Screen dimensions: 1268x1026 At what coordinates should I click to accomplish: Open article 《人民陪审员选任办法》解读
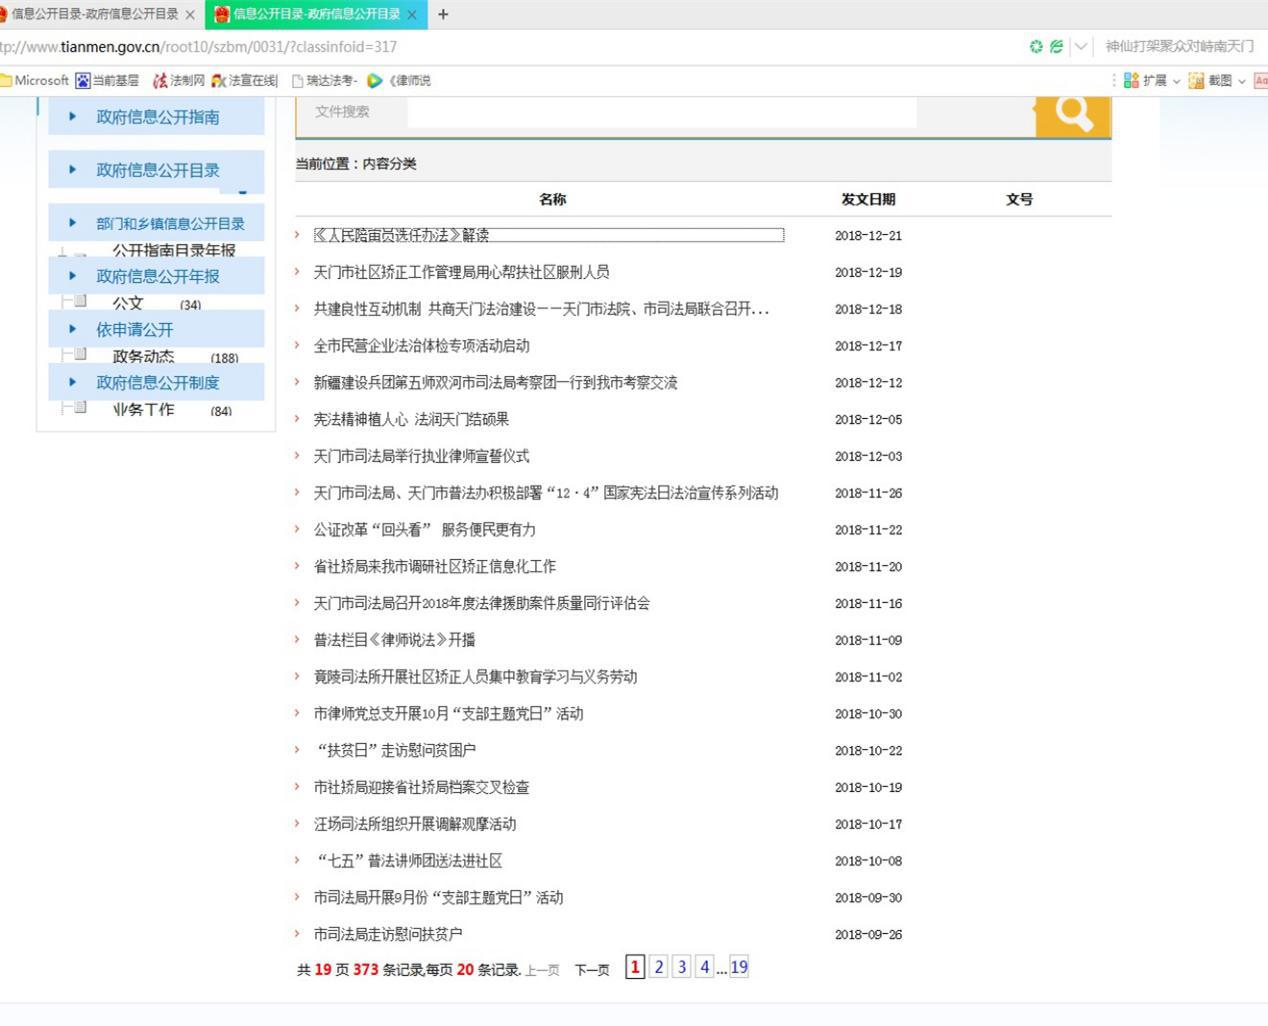coord(401,235)
